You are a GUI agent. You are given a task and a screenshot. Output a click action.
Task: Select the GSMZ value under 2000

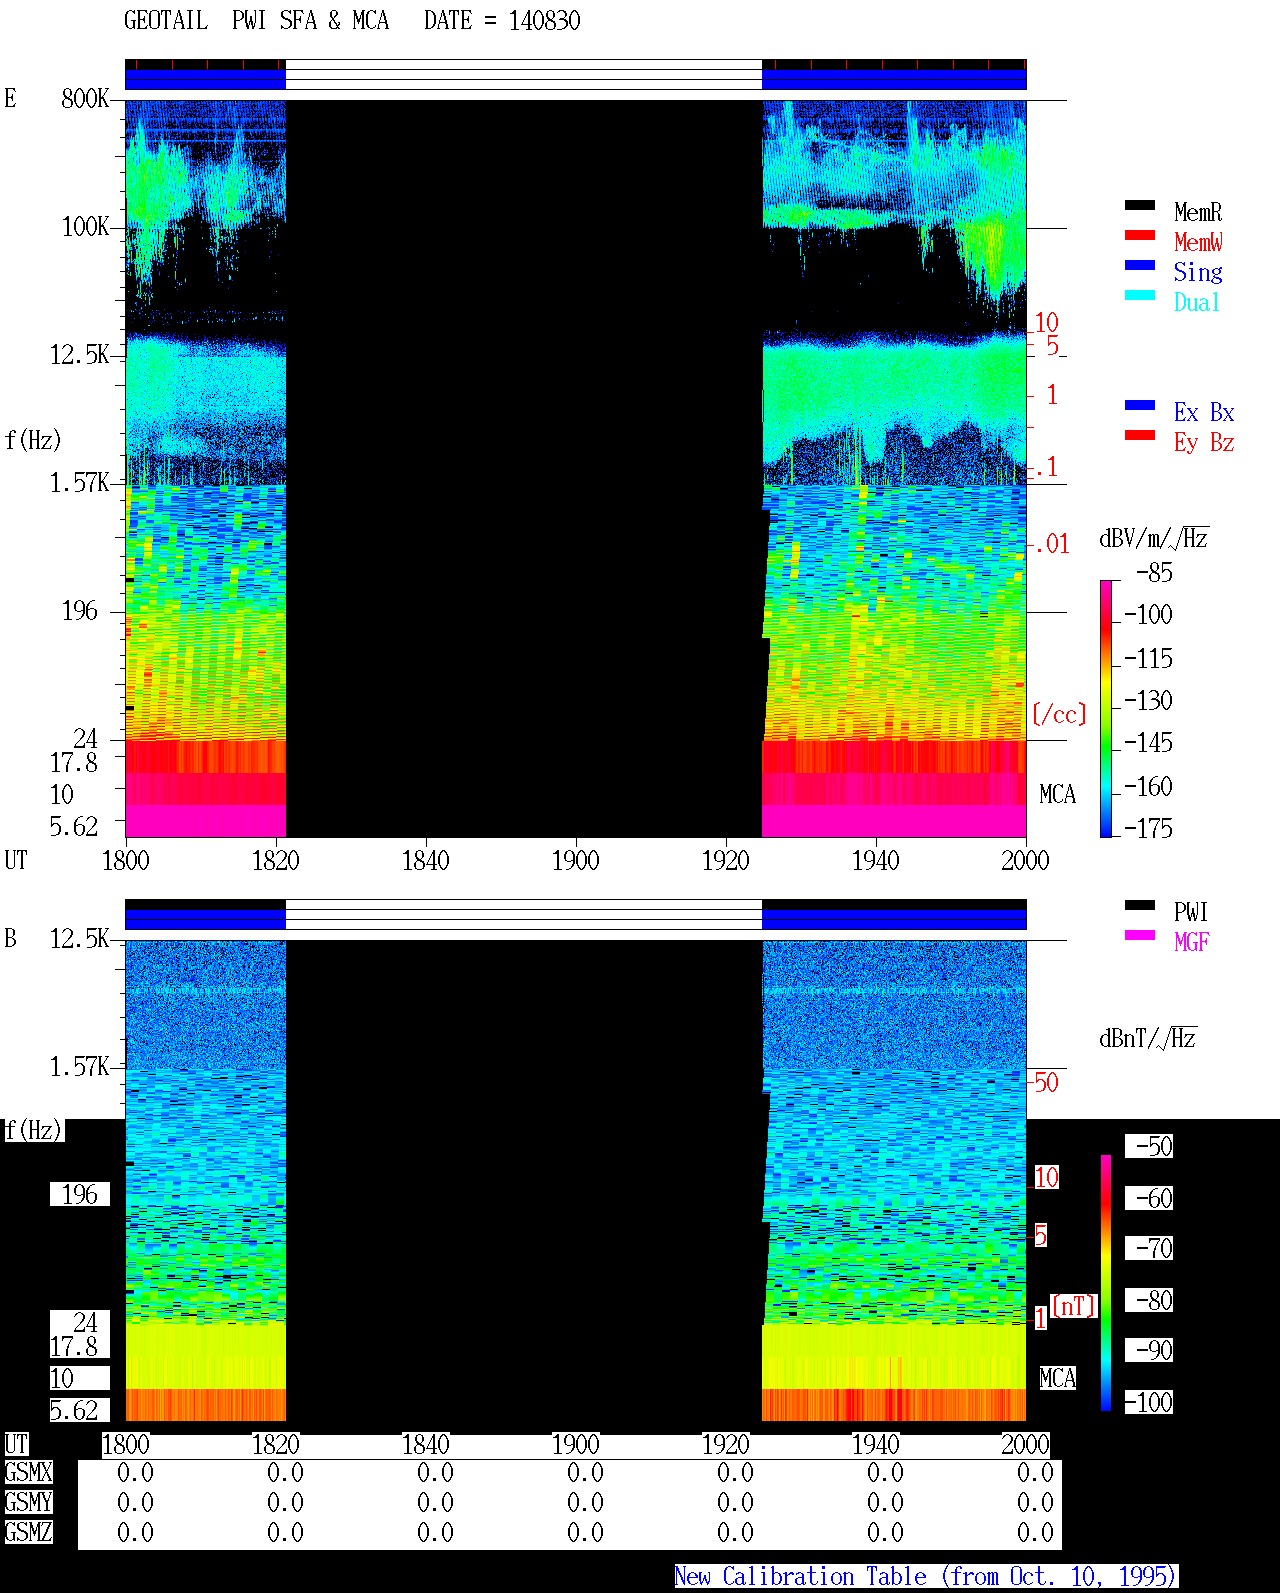(x=1035, y=1532)
